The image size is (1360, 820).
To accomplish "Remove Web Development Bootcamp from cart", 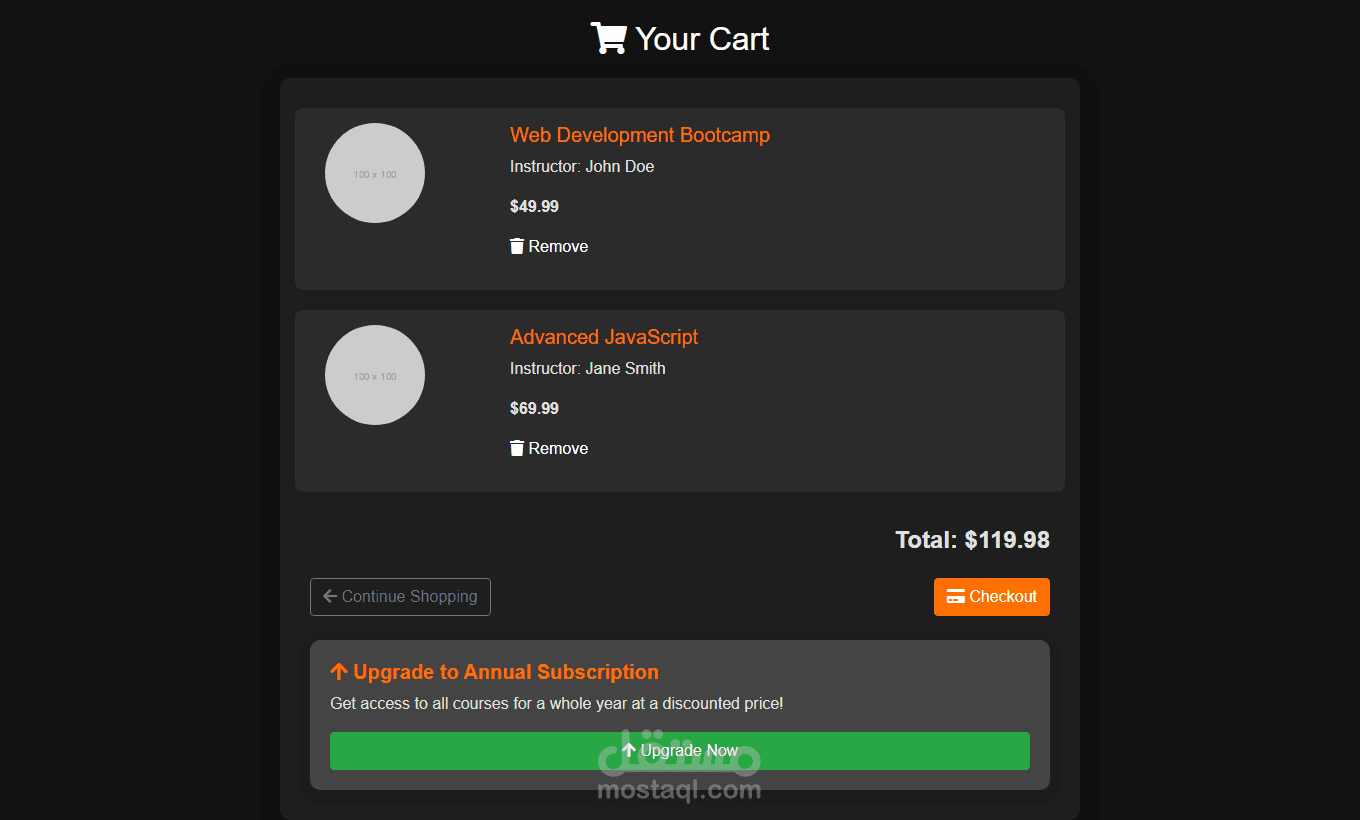I will pyautogui.click(x=548, y=245).
